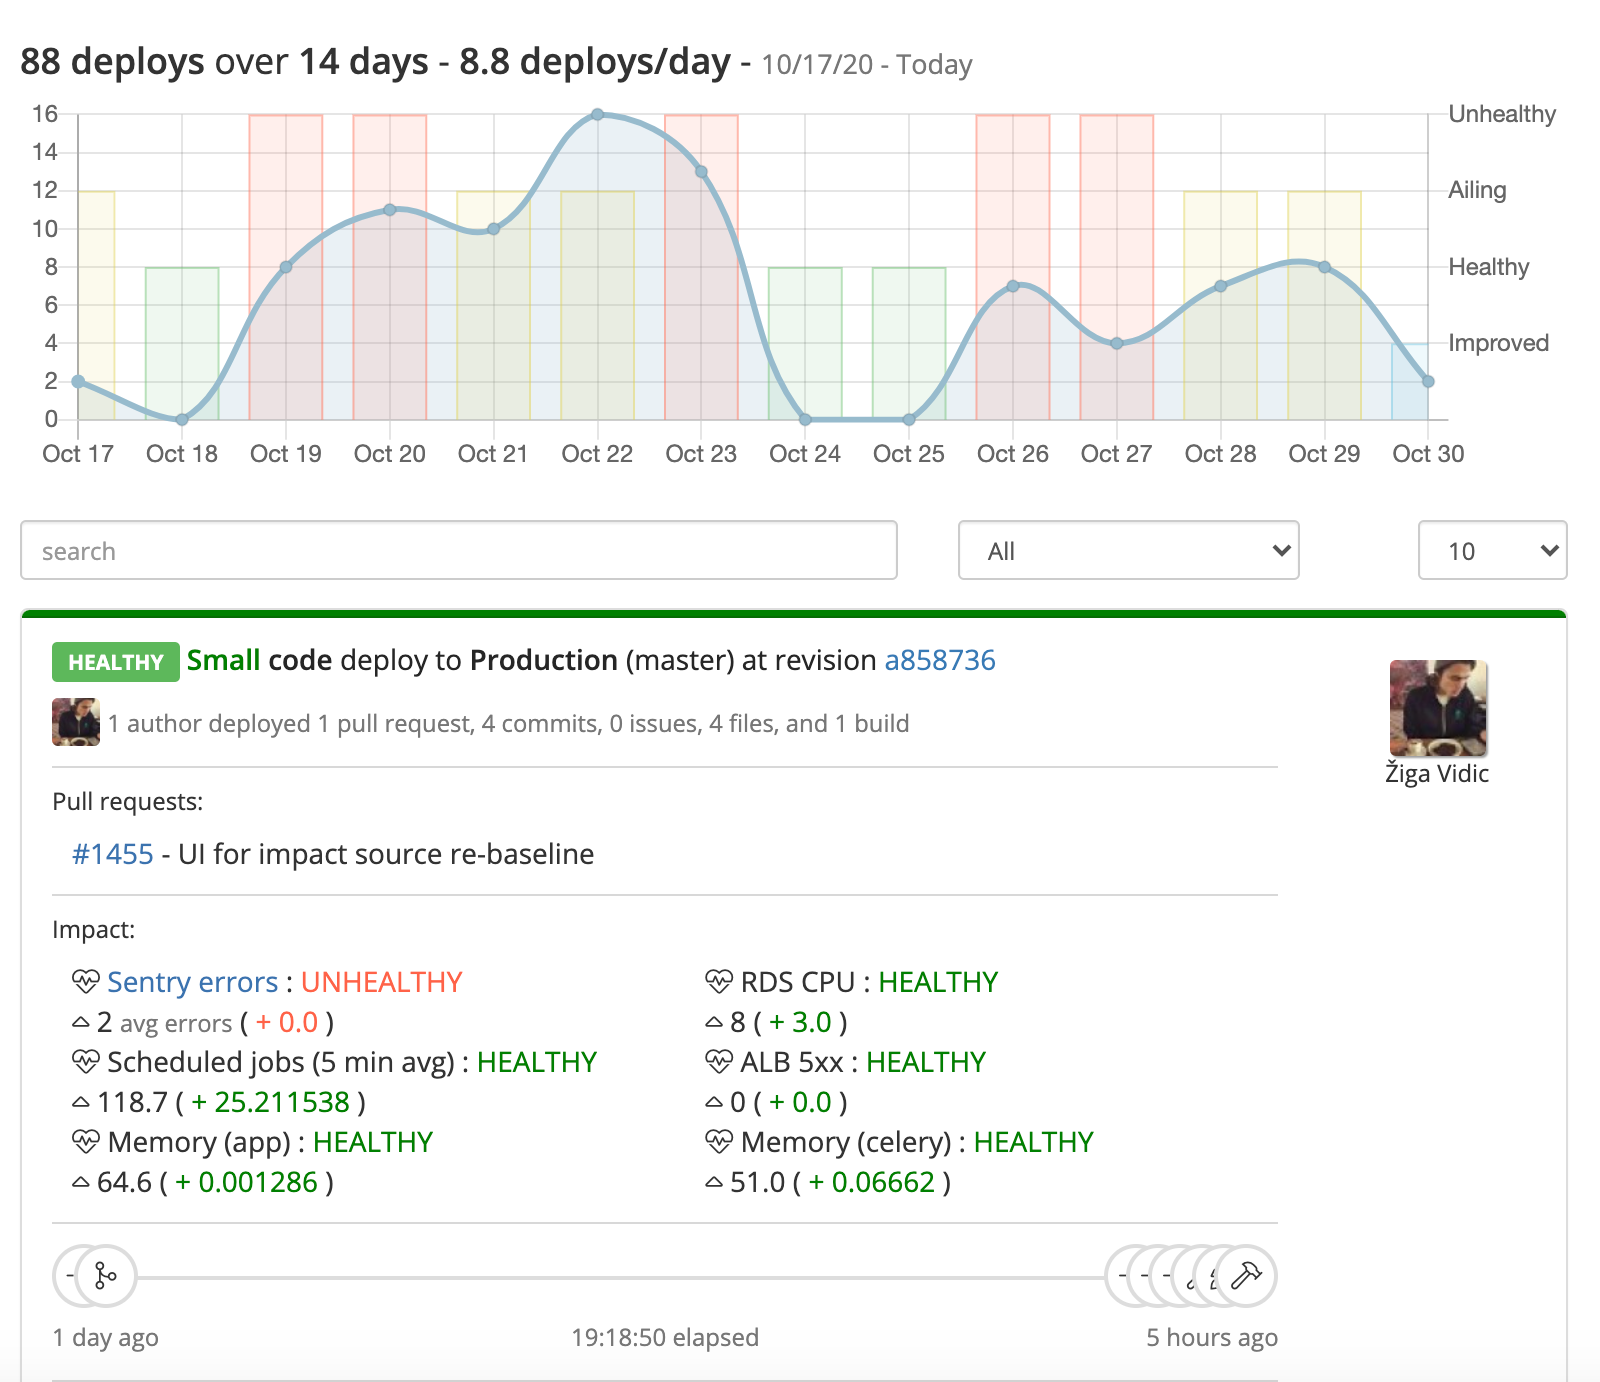Select the Unhealthy label on the chart legend
This screenshot has height=1382, width=1600.
(x=1501, y=114)
